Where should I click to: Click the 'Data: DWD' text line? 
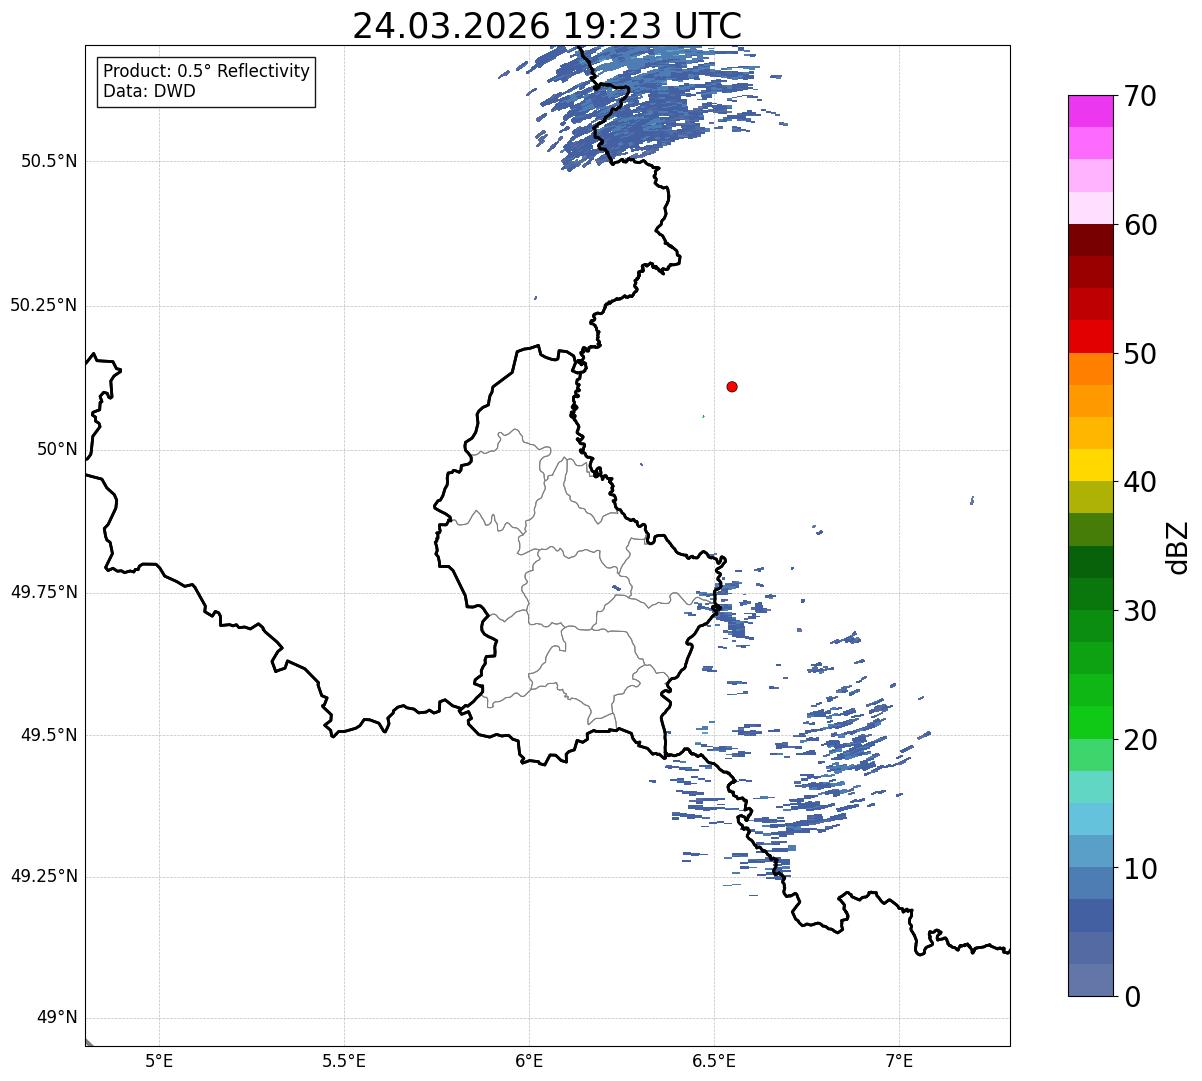click(x=149, y=92)
